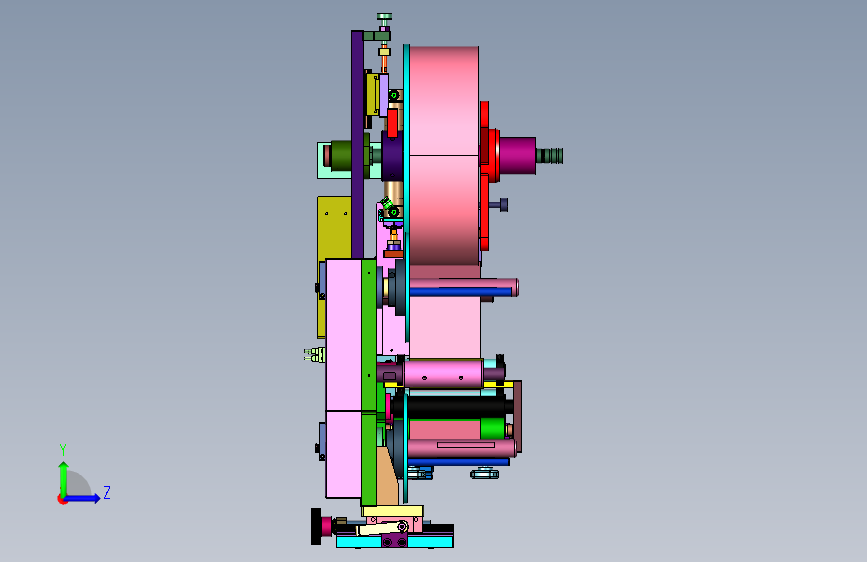Select the green vertical mounting plate
This screenshot has width=867, height=562.
pos(369,382)
